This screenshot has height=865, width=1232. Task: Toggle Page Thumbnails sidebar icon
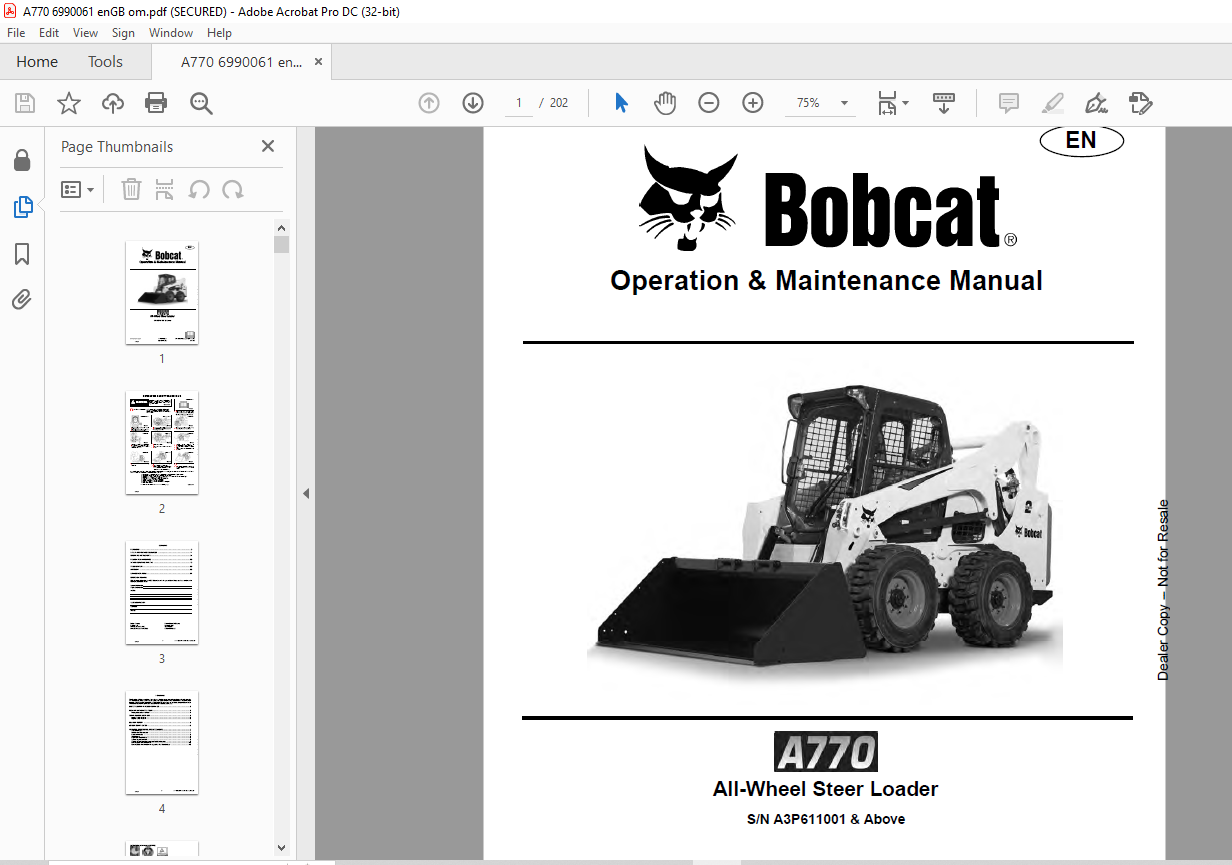tap(22, 207)
